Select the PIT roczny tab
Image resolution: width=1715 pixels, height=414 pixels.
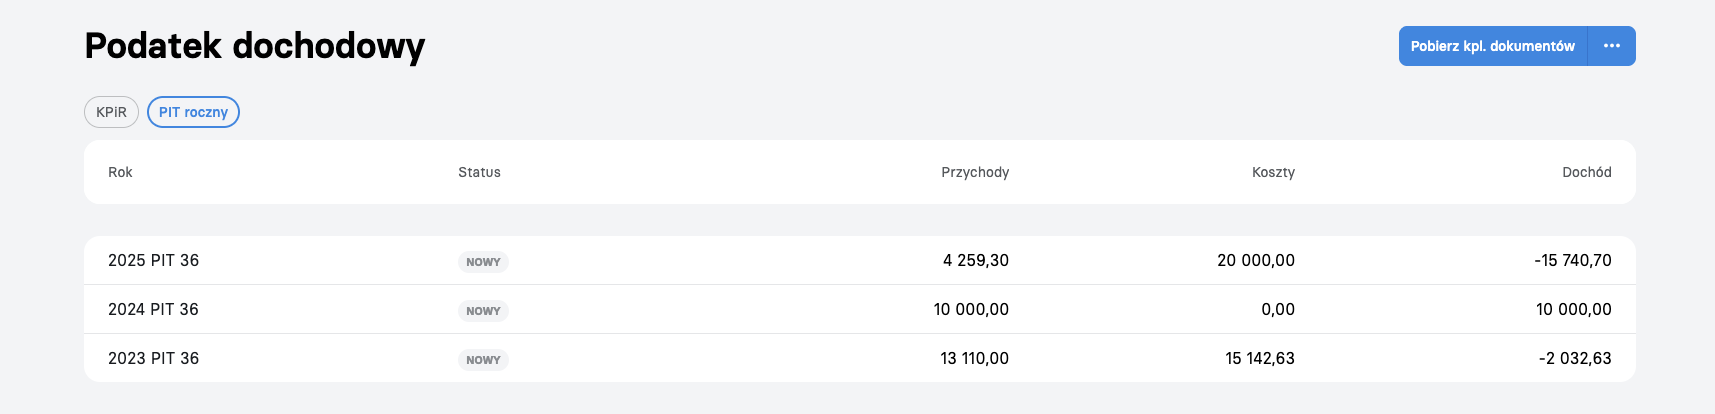point(193,112)
